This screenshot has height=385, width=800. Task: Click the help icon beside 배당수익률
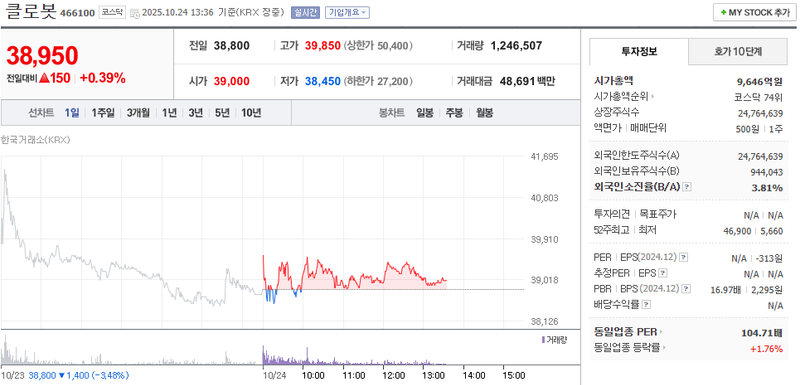point(646,305)
